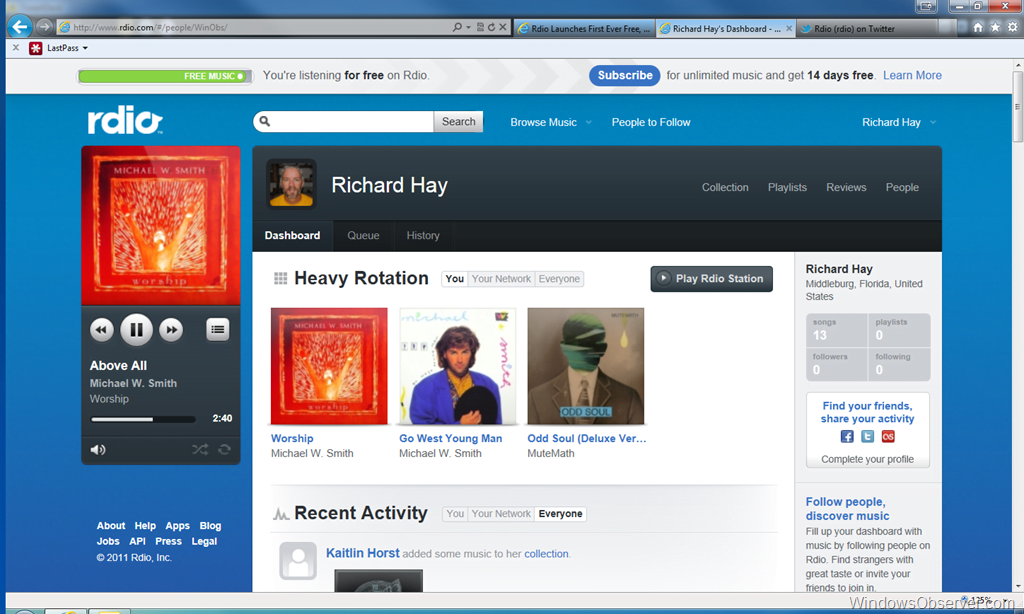The image size is (1024, 614).
Task: Link your Last.fm account icon
Action: [x=888, y=436]
